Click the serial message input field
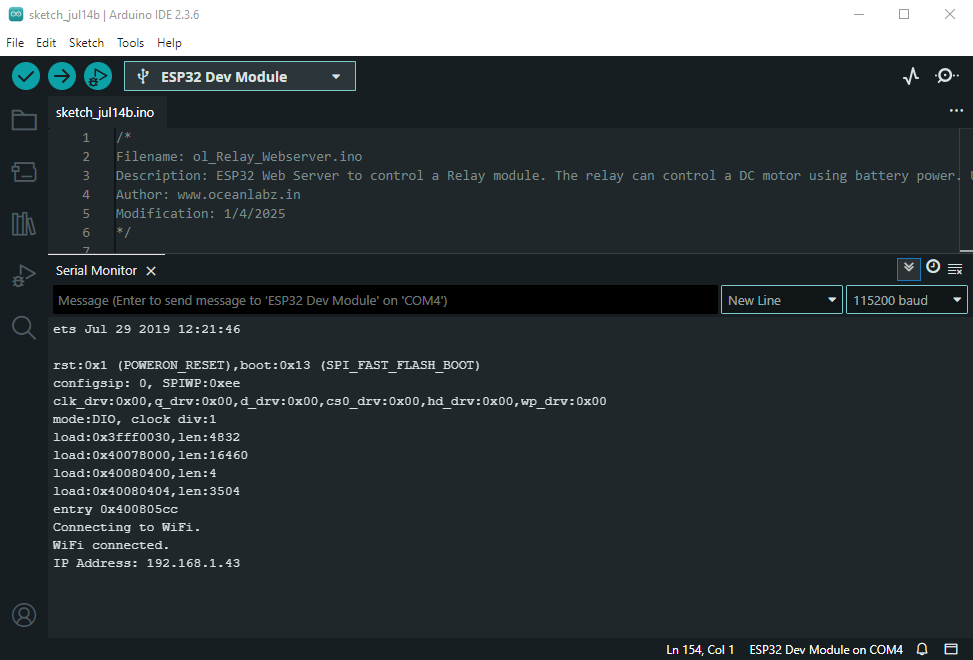973x660 pixels. [385, 300]
